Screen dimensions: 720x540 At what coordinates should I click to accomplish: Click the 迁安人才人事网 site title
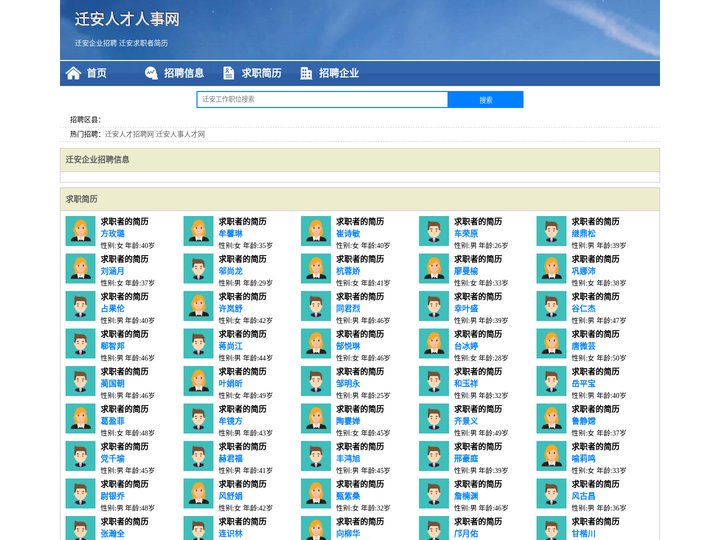[127, 19]
